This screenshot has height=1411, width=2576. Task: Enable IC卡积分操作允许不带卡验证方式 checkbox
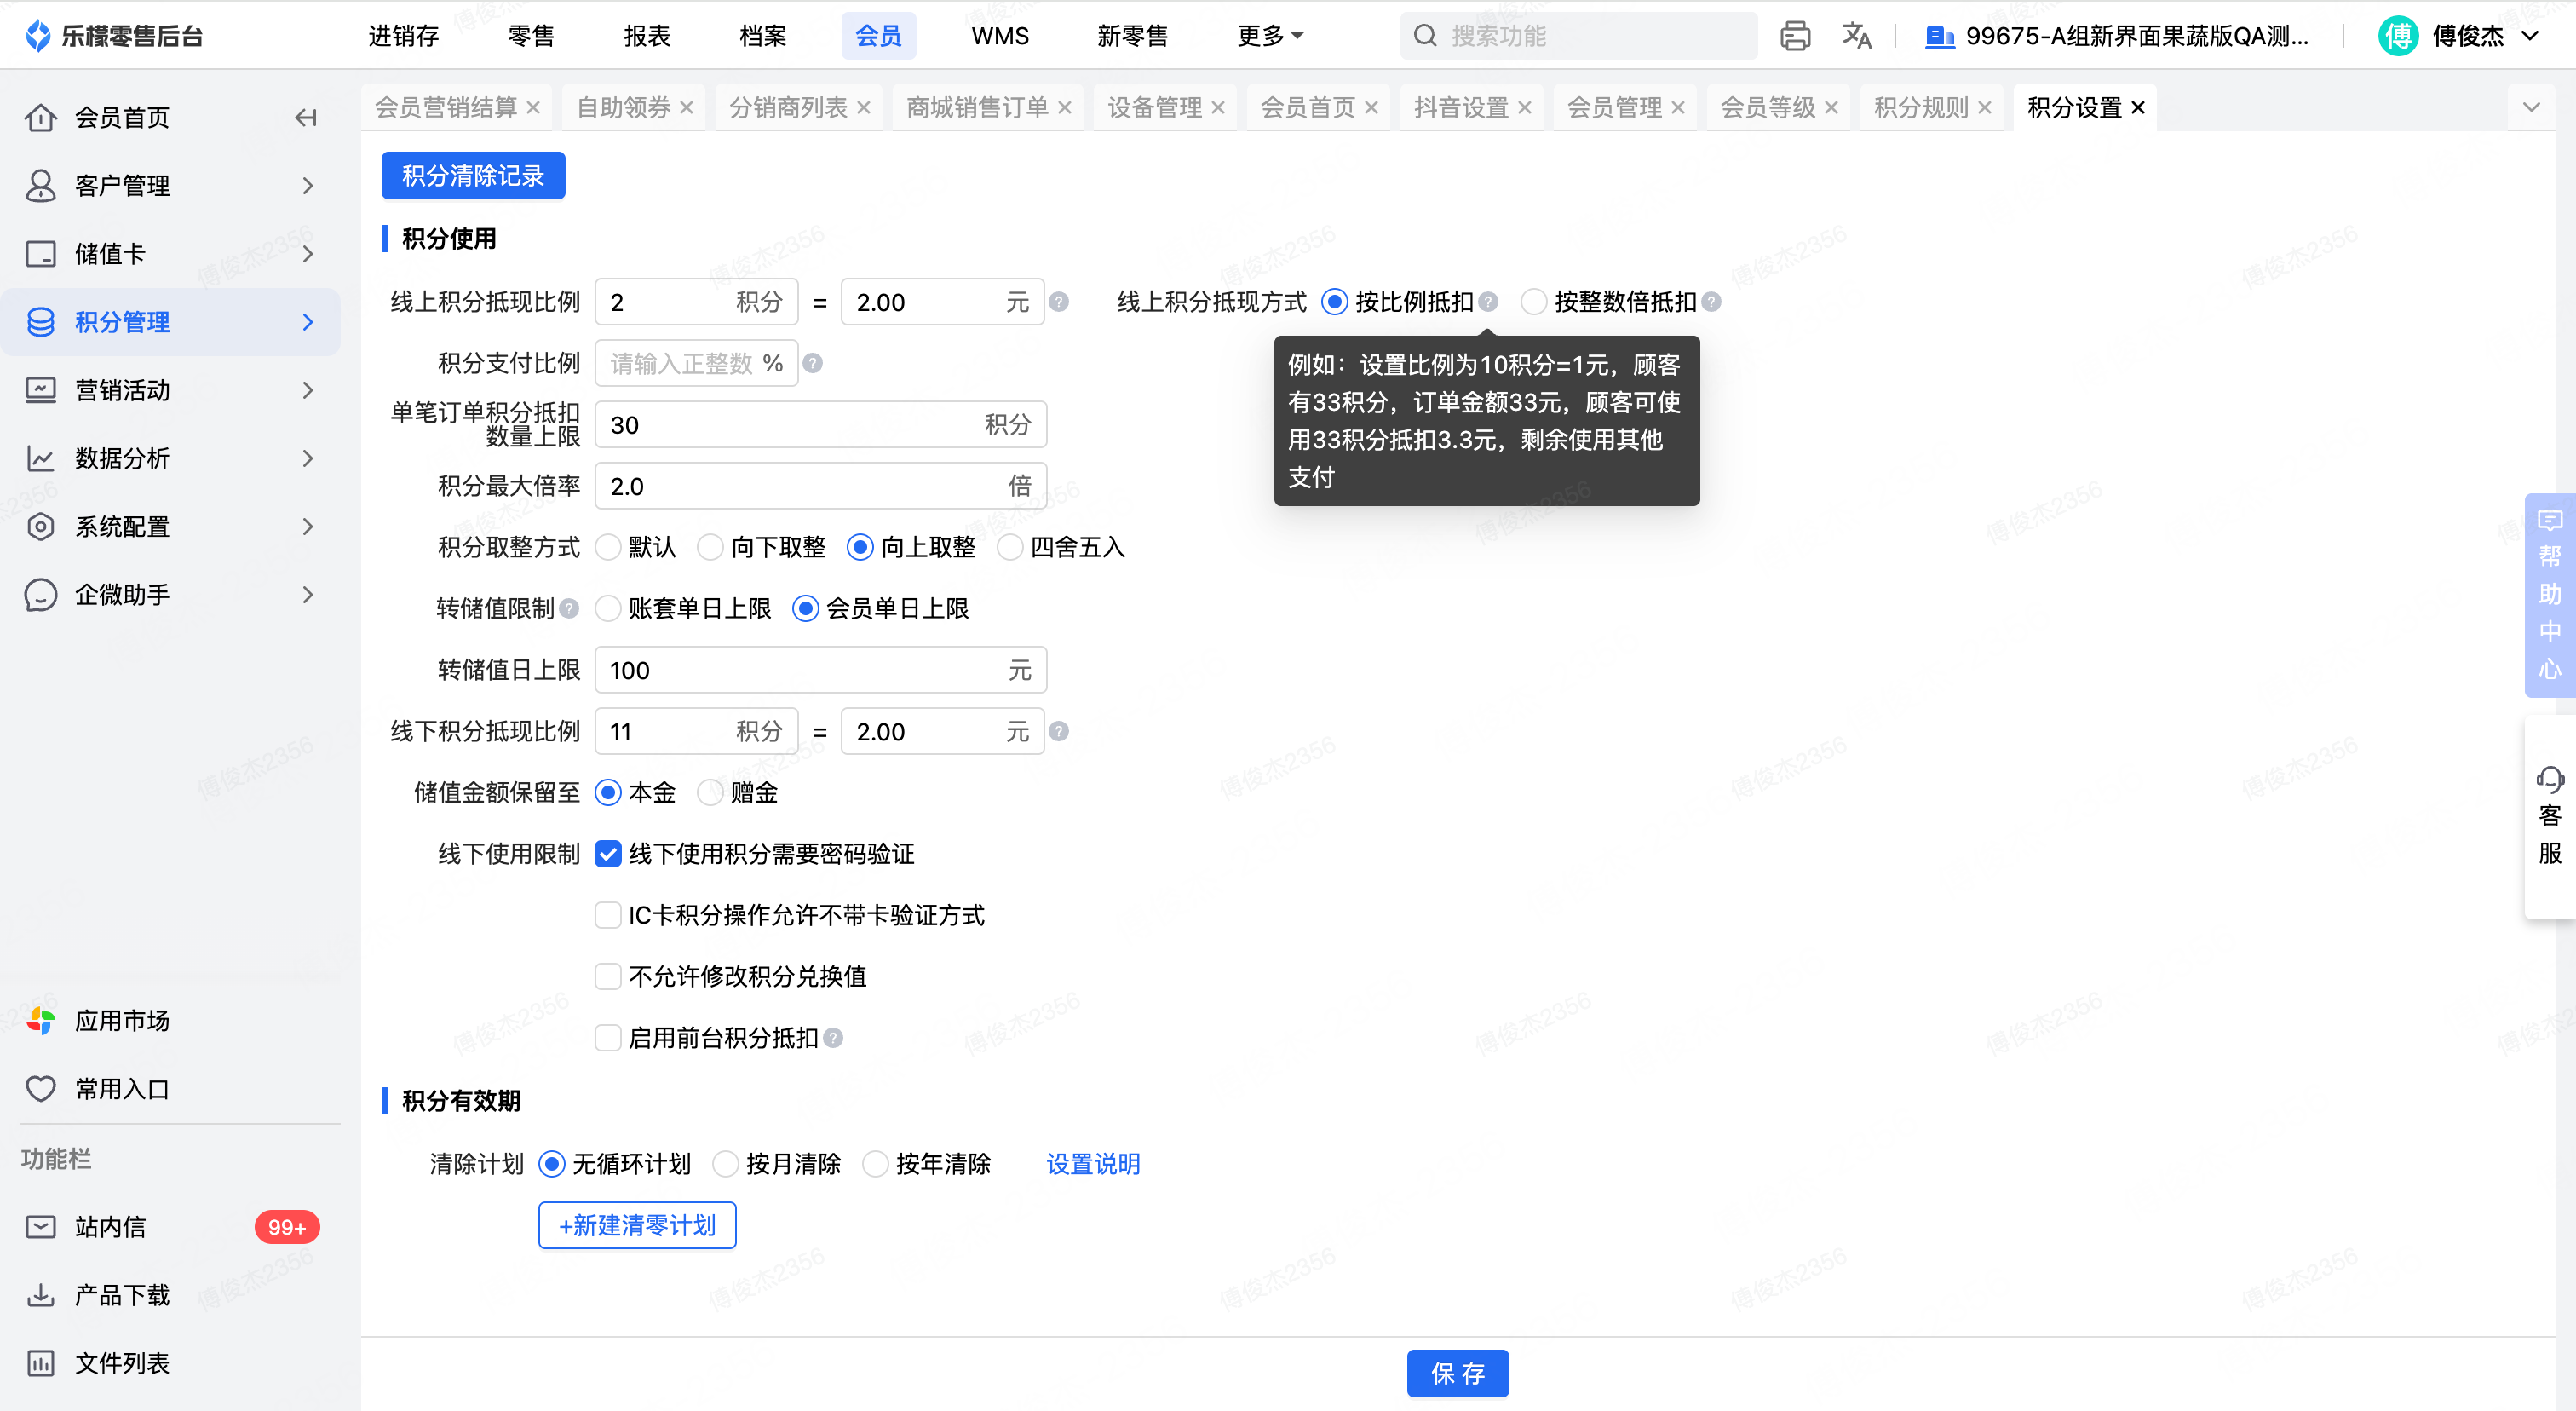tap(608, 915)
